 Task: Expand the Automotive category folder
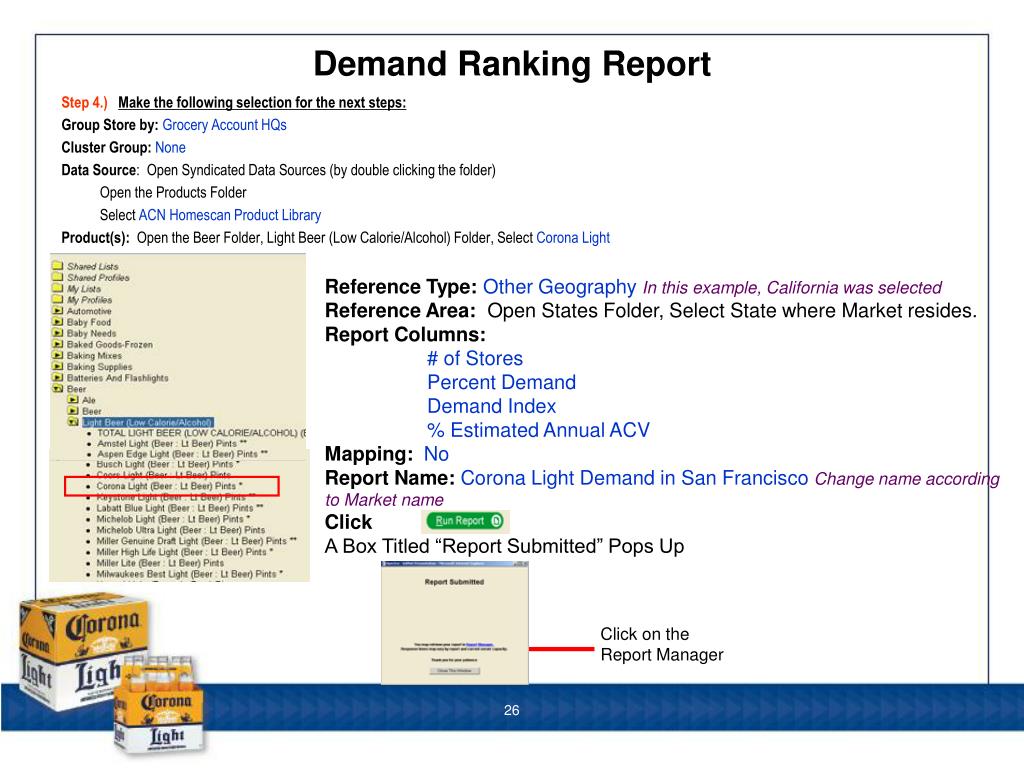[57, 311]
